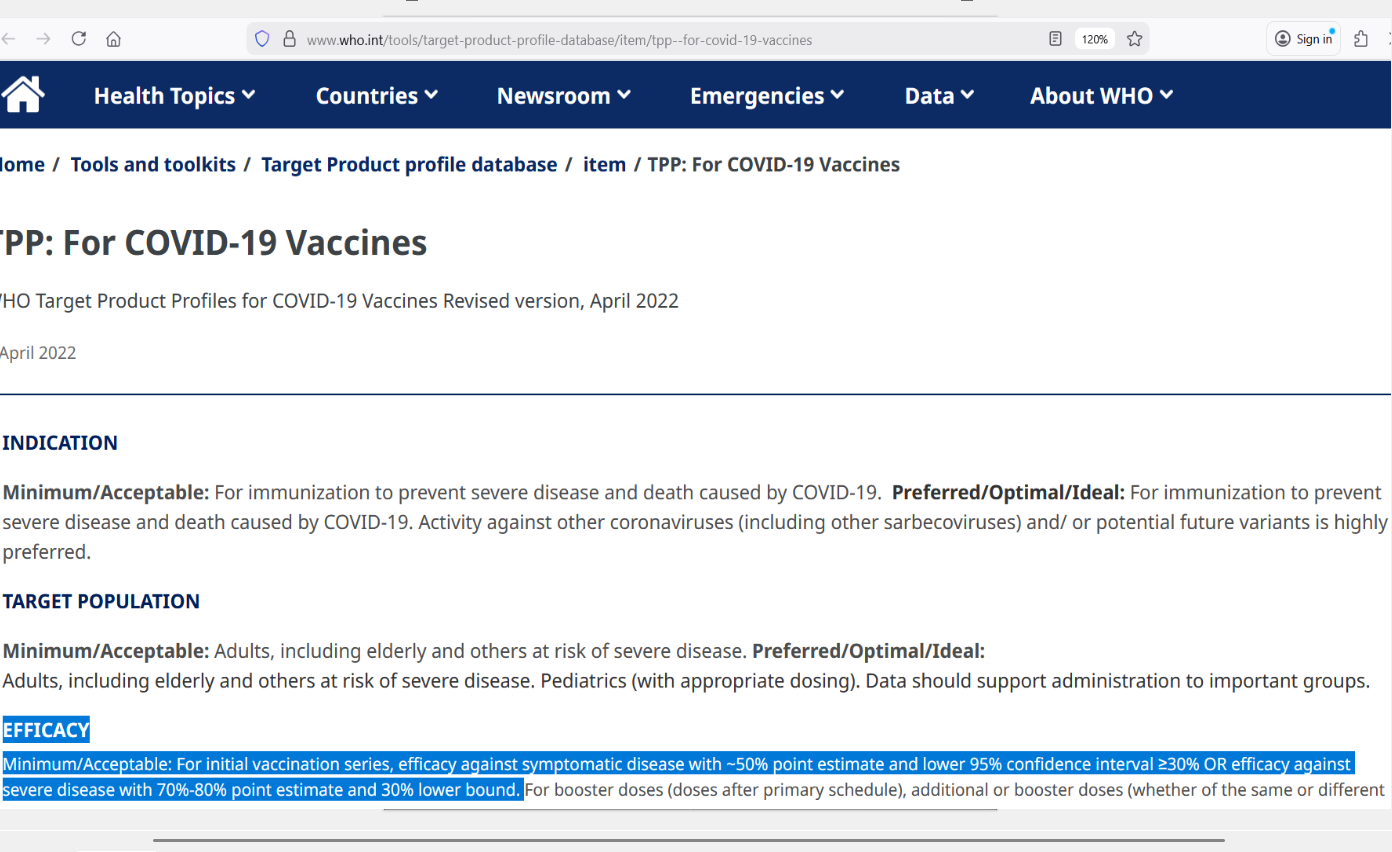
Task: Click the horizontal scrollbar at bottom
Action: click(689, 841)
